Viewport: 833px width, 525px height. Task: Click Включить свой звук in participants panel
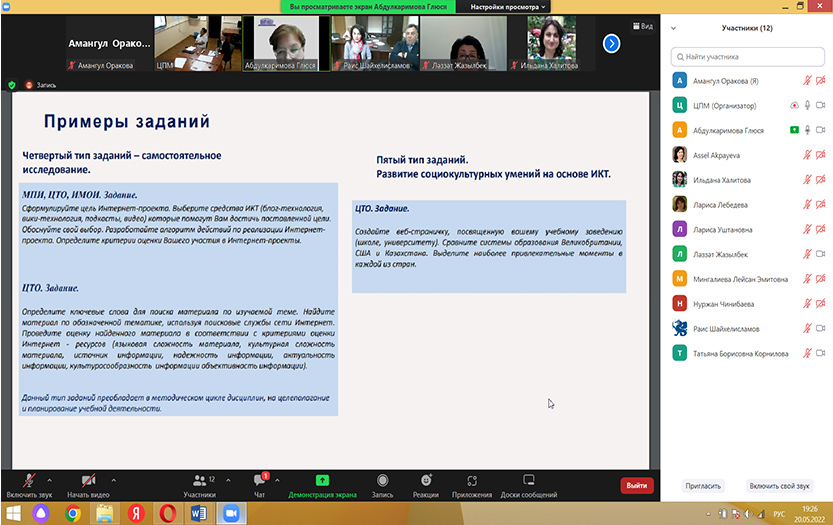point(778,485)
